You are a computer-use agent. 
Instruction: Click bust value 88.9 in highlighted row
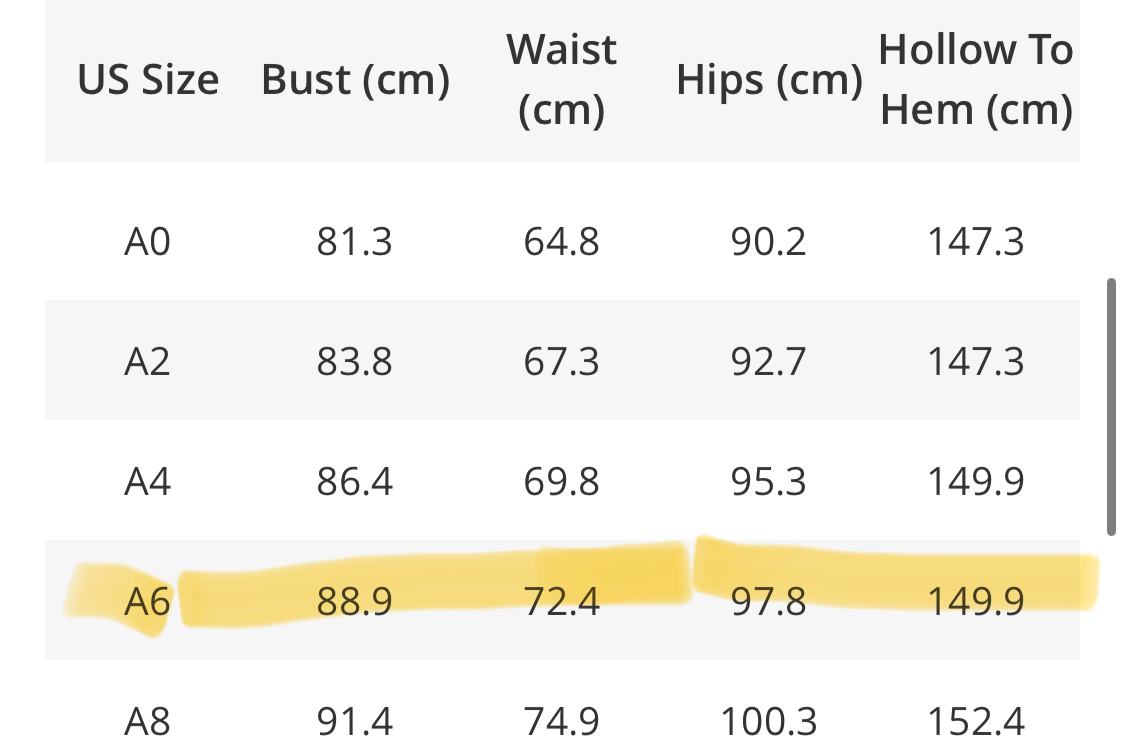pyautogui.click(x=355, y=601)
